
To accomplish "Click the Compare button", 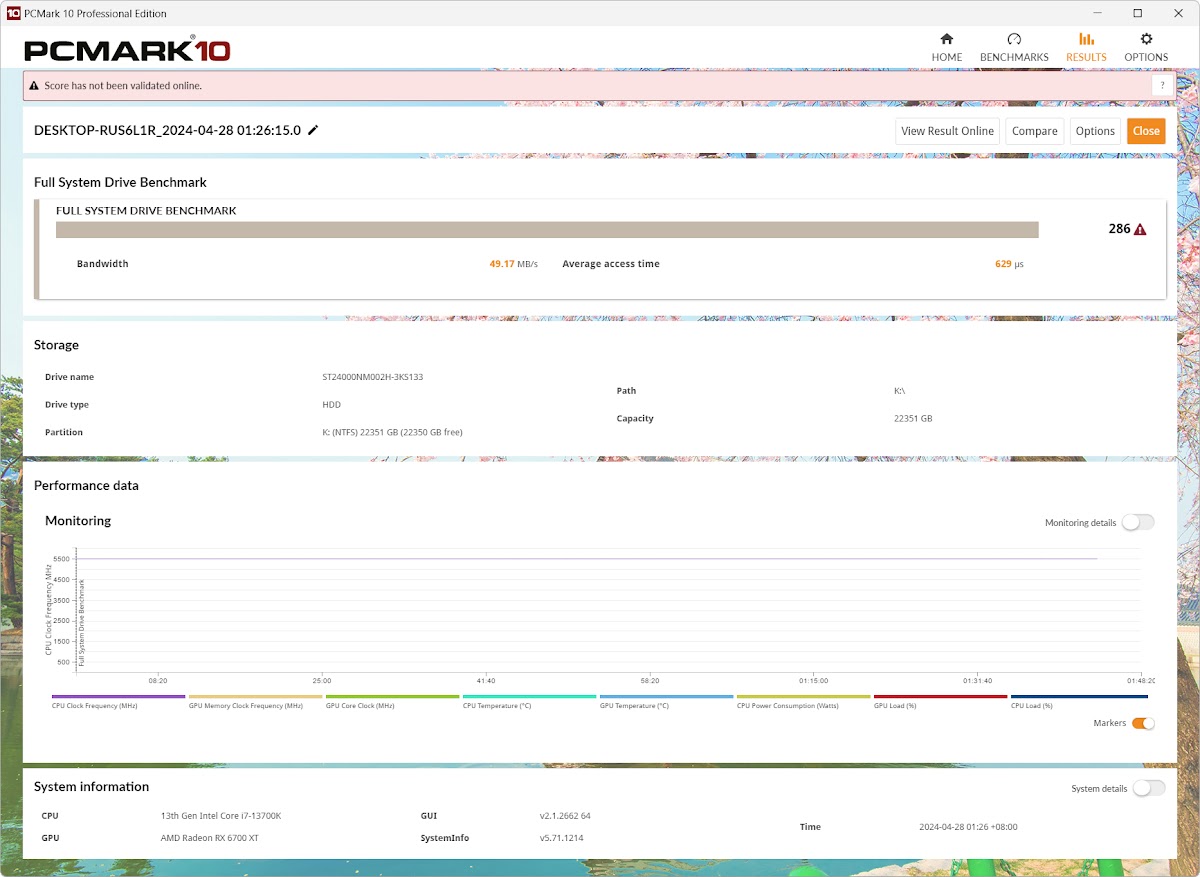I will [1034, 131].
